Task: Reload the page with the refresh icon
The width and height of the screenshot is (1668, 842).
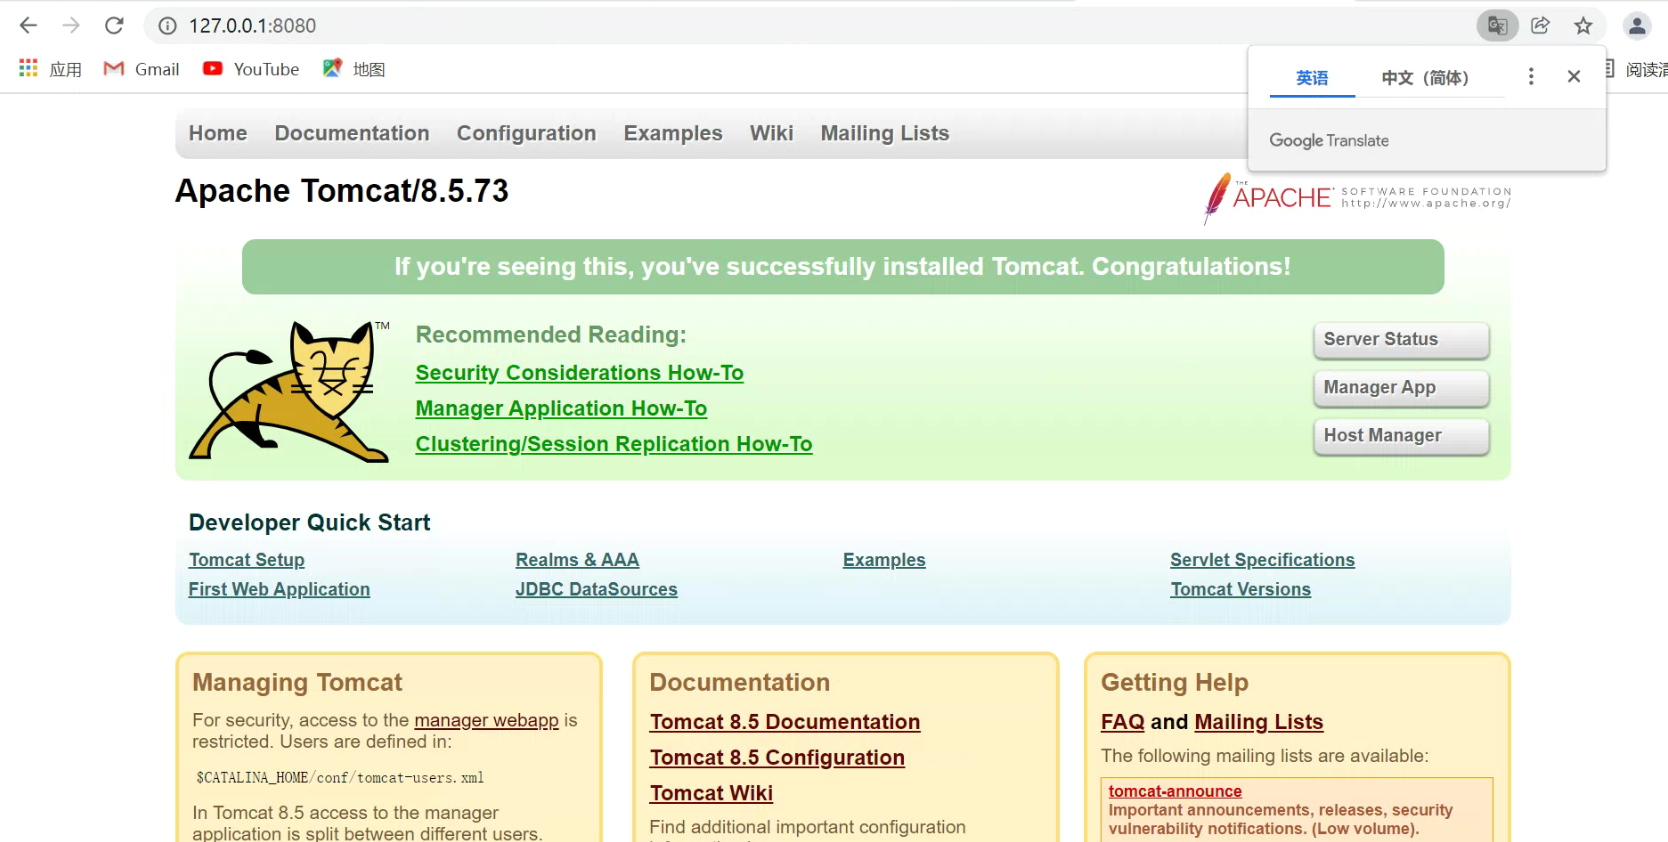Action: click(x=114, y=25)
